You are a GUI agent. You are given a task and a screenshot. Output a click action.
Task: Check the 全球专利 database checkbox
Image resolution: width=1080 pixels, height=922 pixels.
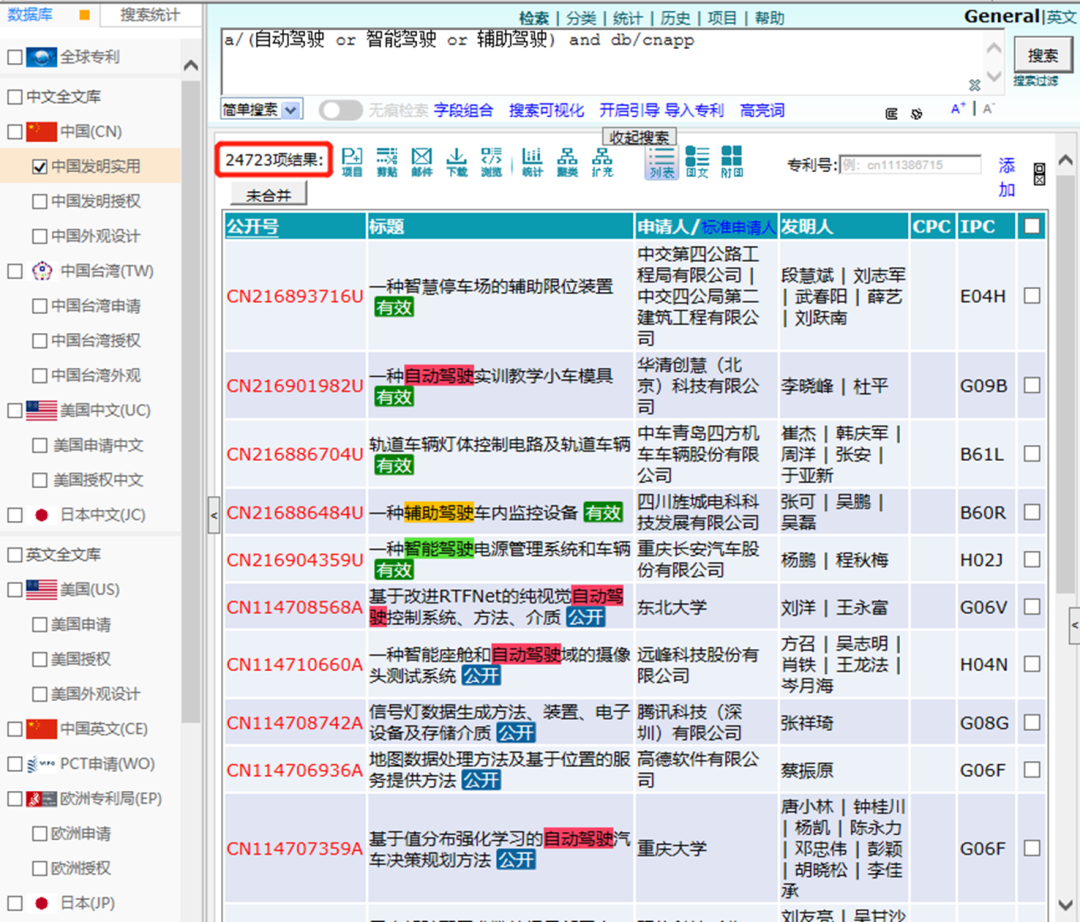[14, 58]
